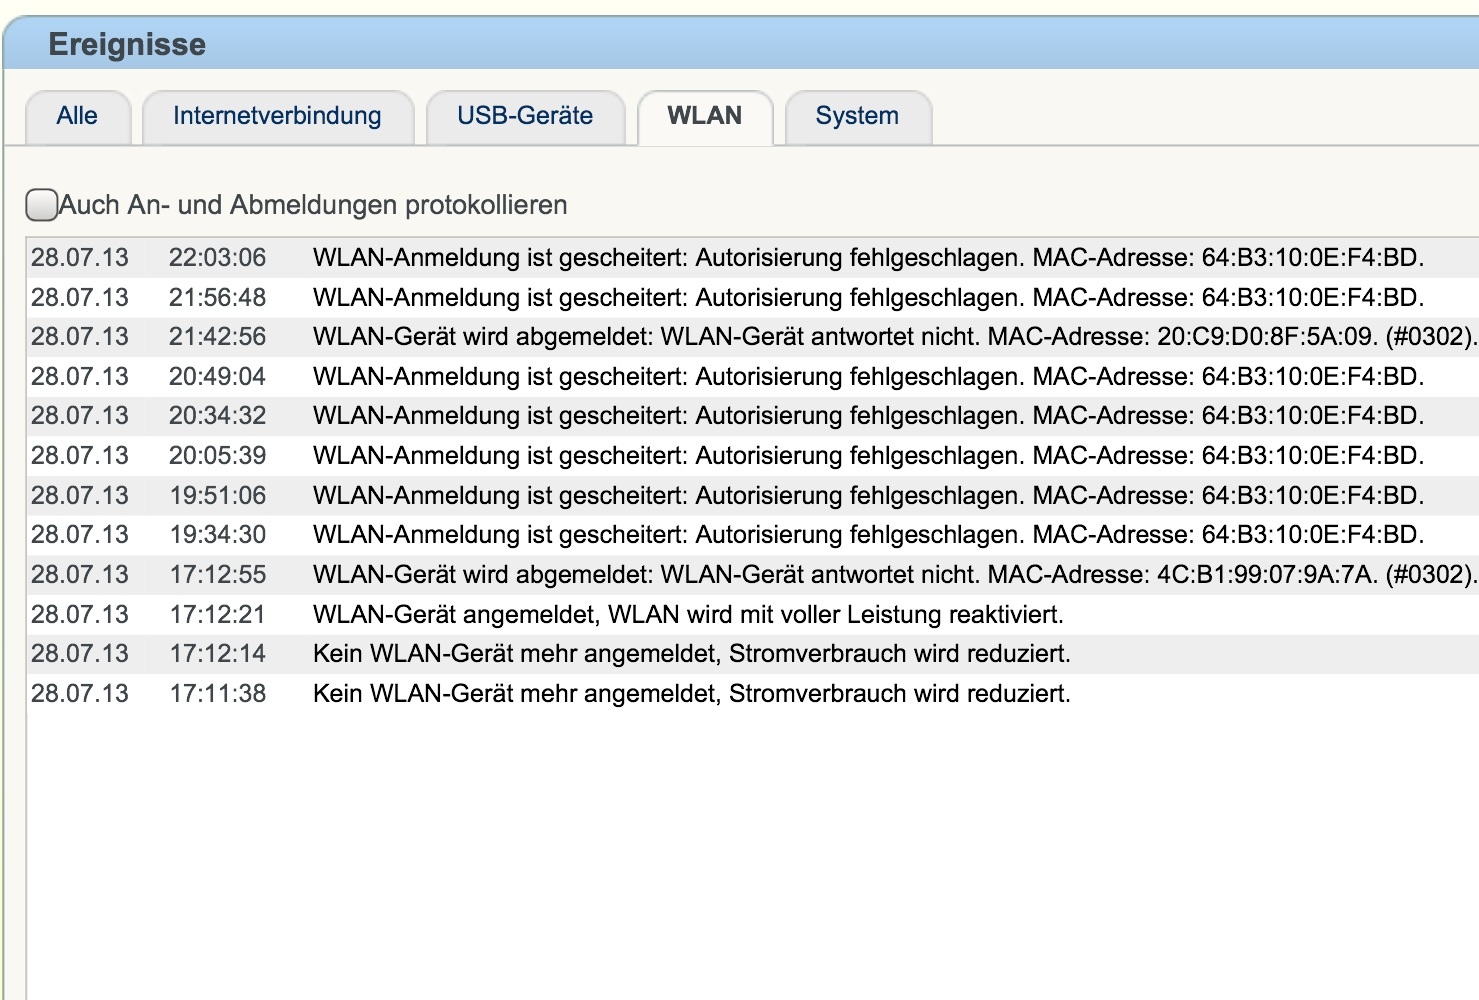Viewport: 1479px width, 1000px height.
Task: Select the 'WLAN wird mit voller Leistung reaktiviert' entry
Action: click(x=688, y=614)
